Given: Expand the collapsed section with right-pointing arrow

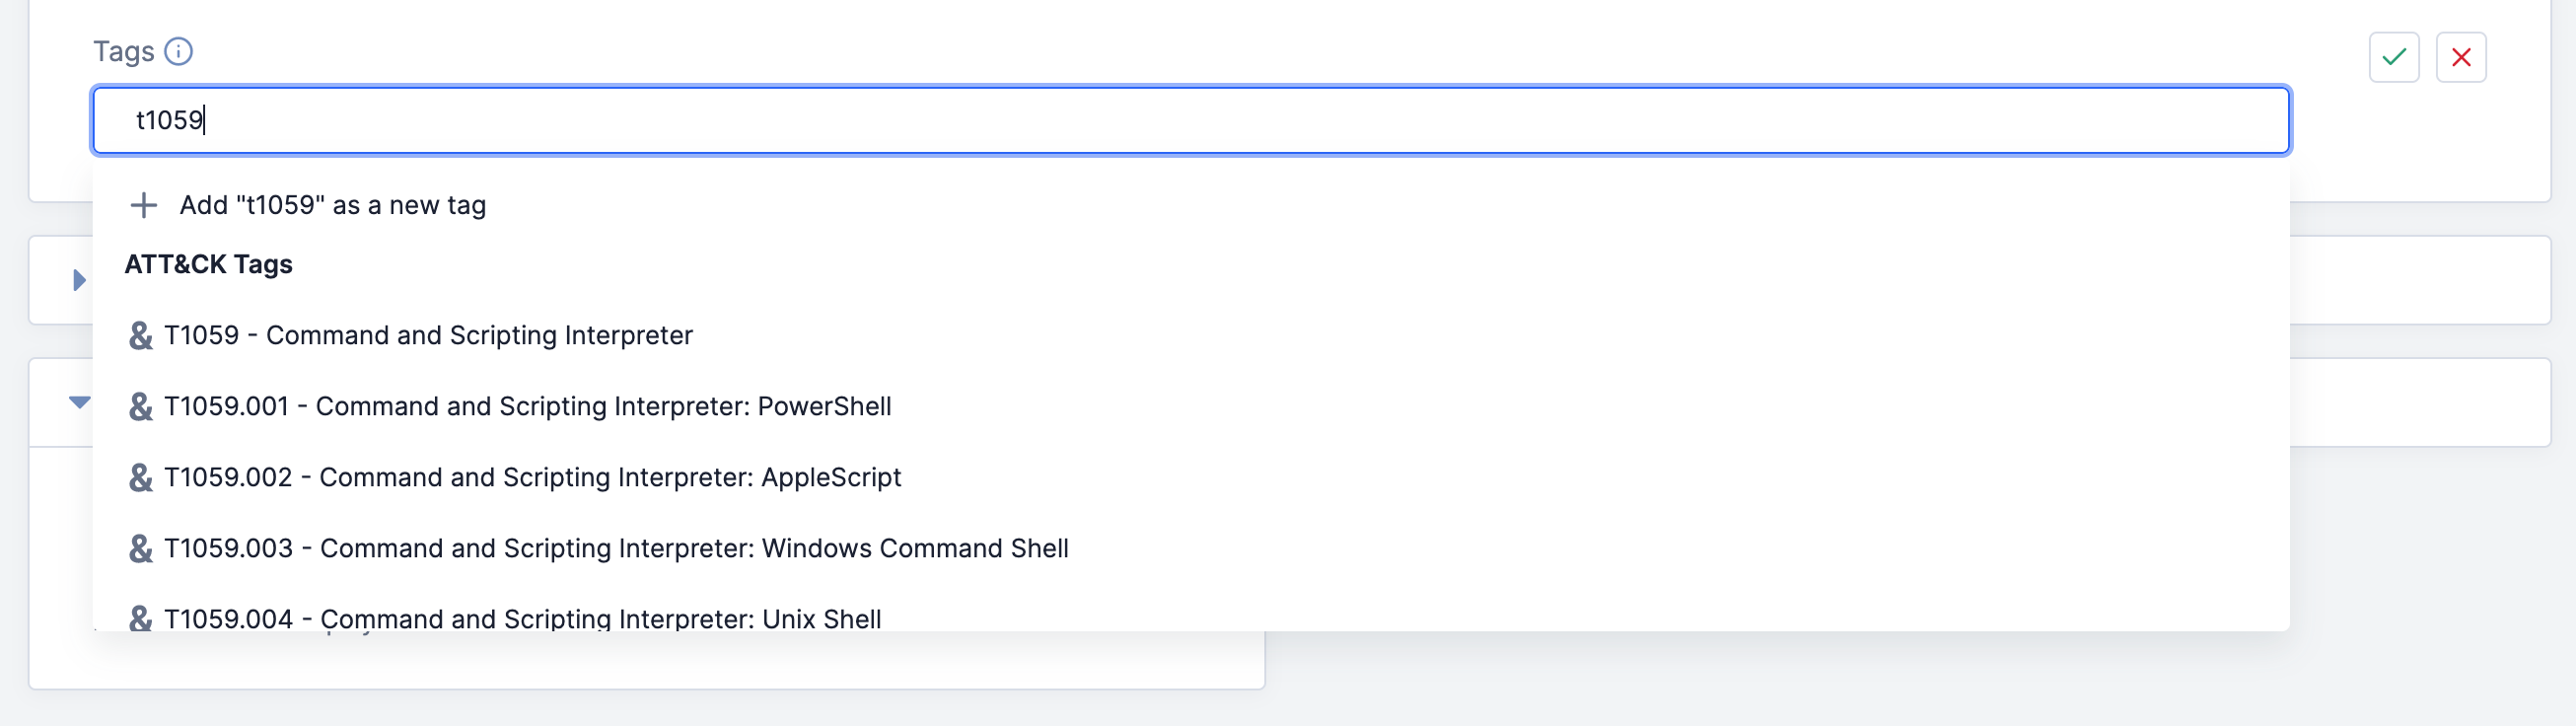Looking at the screenshot, I should click(x=79, y=280).
